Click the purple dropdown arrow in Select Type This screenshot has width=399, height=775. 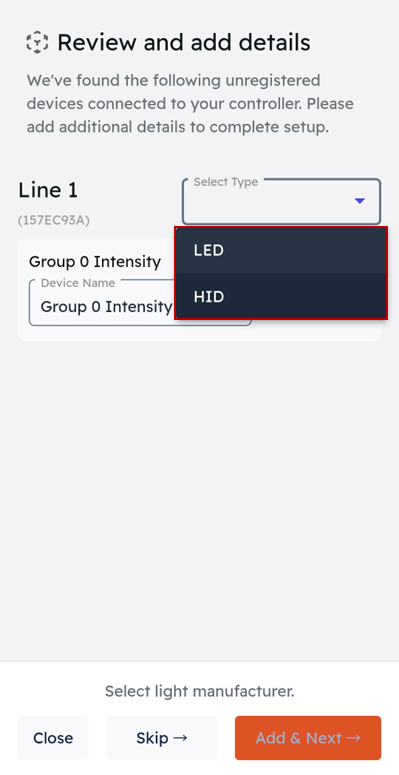tap(360, 201)
